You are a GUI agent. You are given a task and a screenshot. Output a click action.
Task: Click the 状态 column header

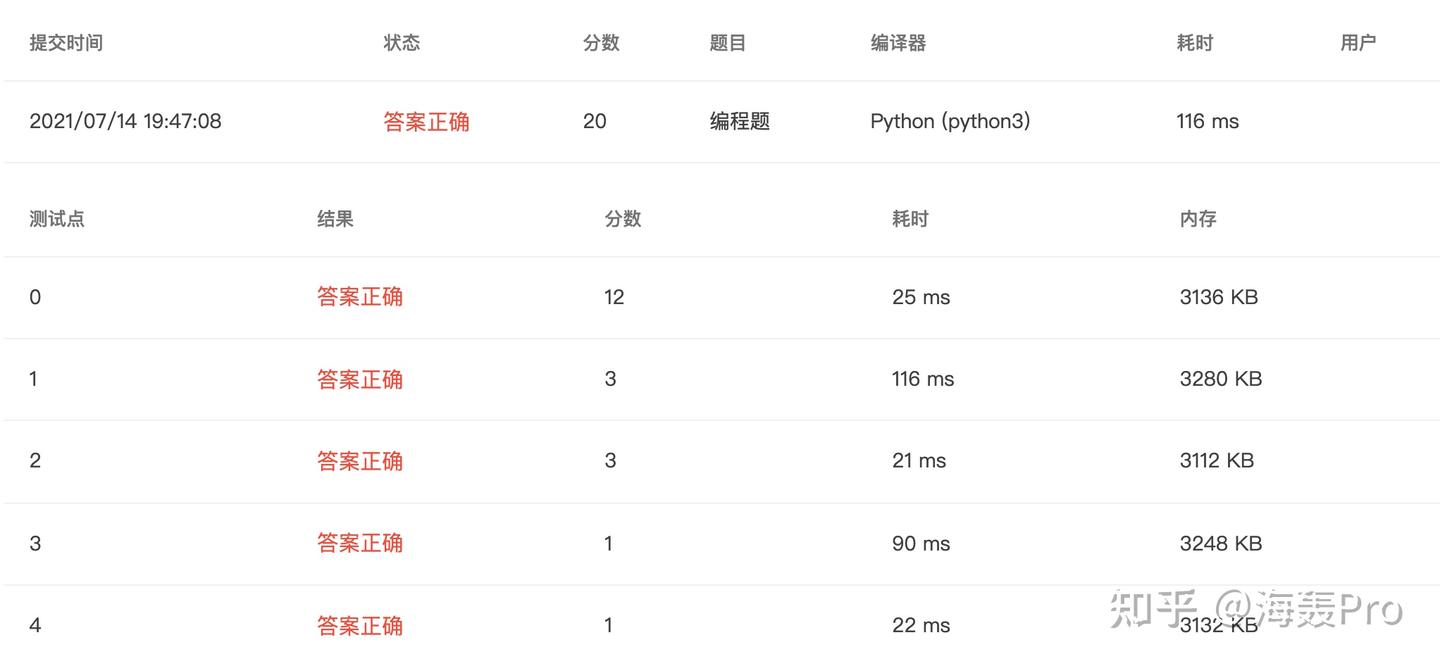(401, 43)
